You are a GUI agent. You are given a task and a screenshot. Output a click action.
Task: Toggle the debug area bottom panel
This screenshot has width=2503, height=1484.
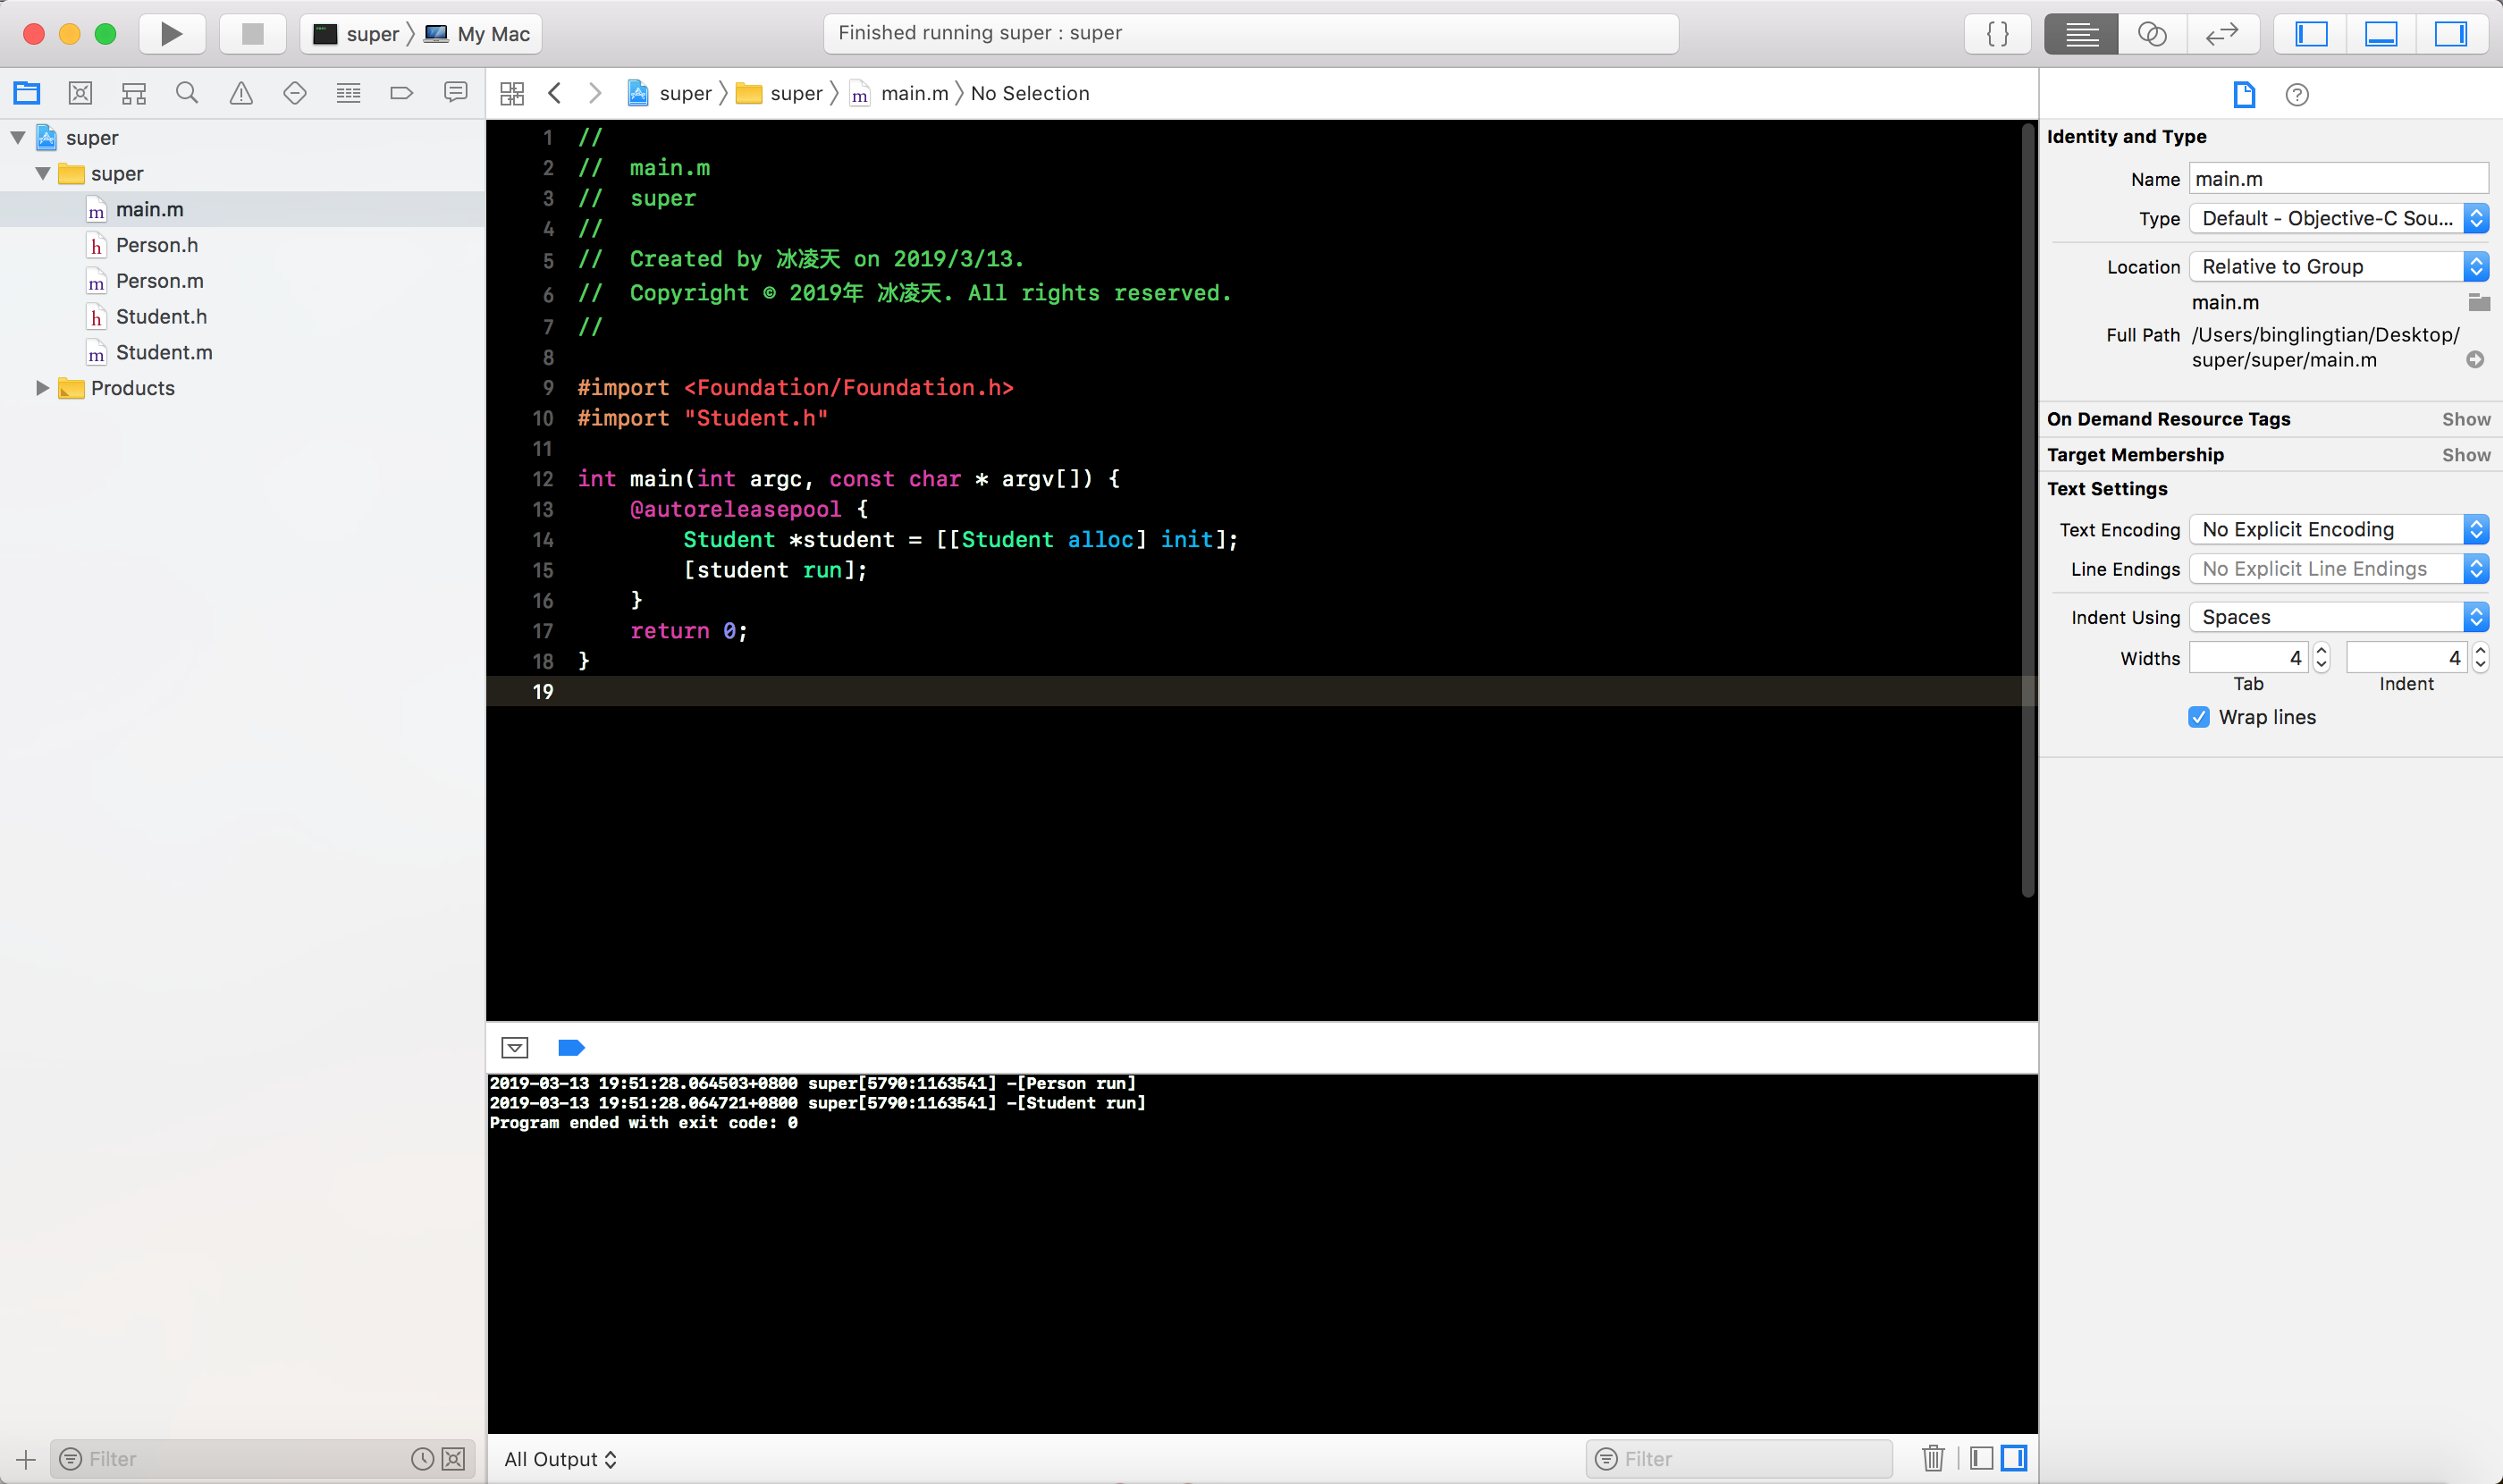[2381, 34]
